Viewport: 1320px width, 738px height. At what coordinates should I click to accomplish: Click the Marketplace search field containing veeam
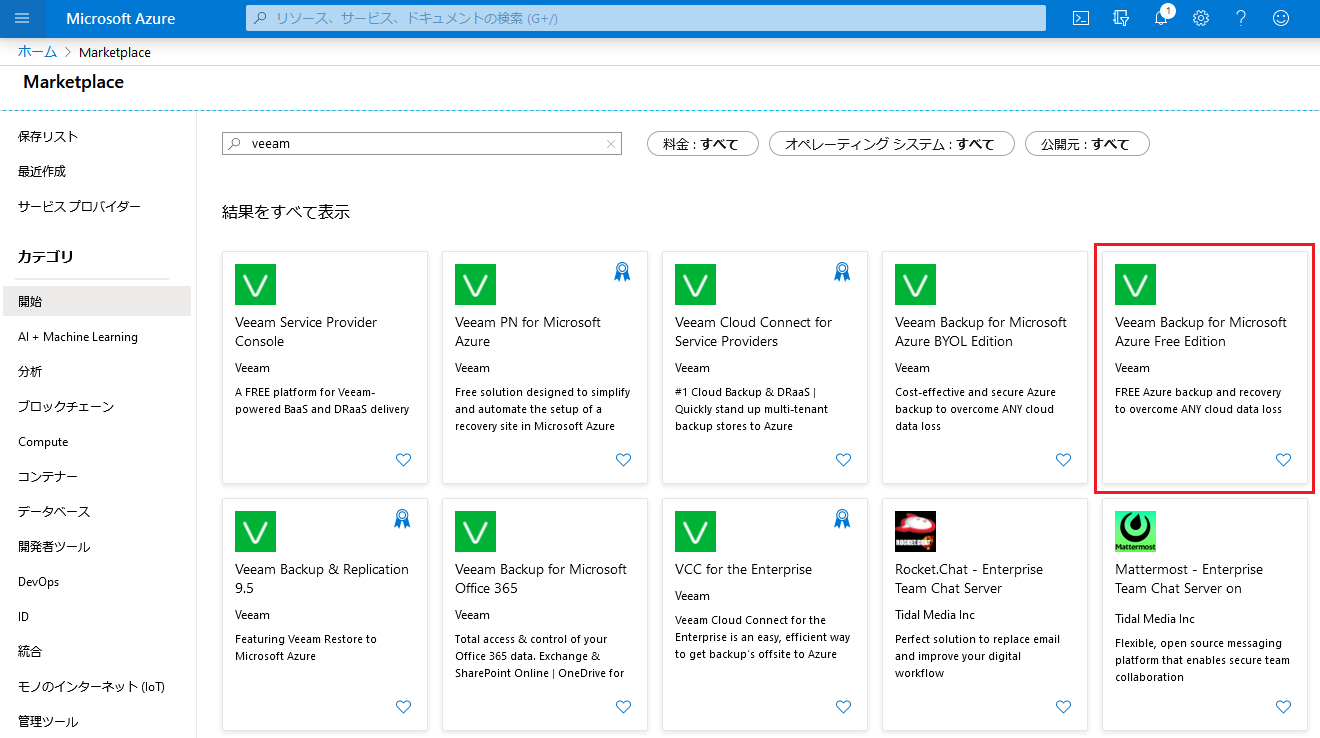pyautogui.click(x=421, y=144)
